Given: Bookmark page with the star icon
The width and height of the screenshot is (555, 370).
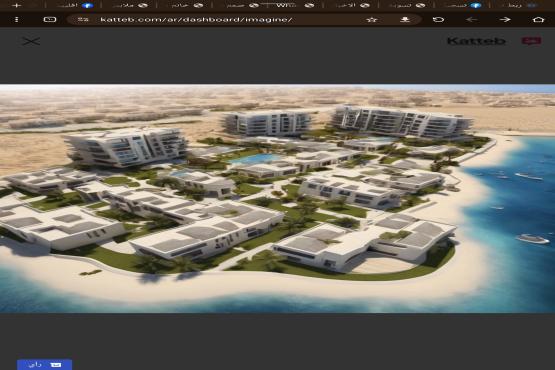Looking at the screenshot, I should click(372, 19).
